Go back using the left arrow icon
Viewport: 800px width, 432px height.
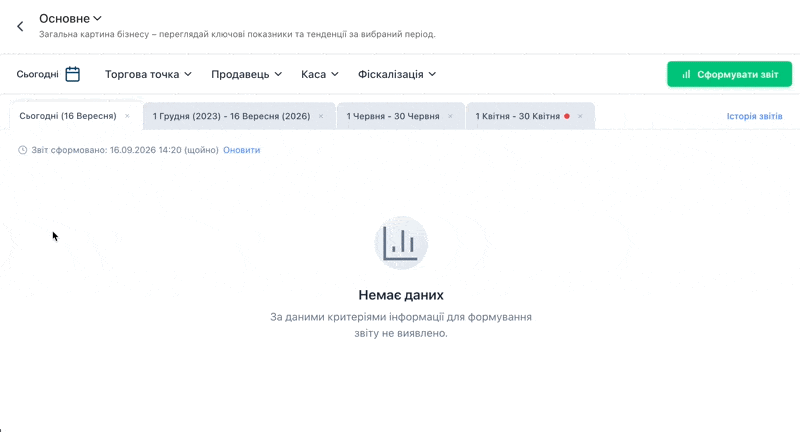coord(20,27)
